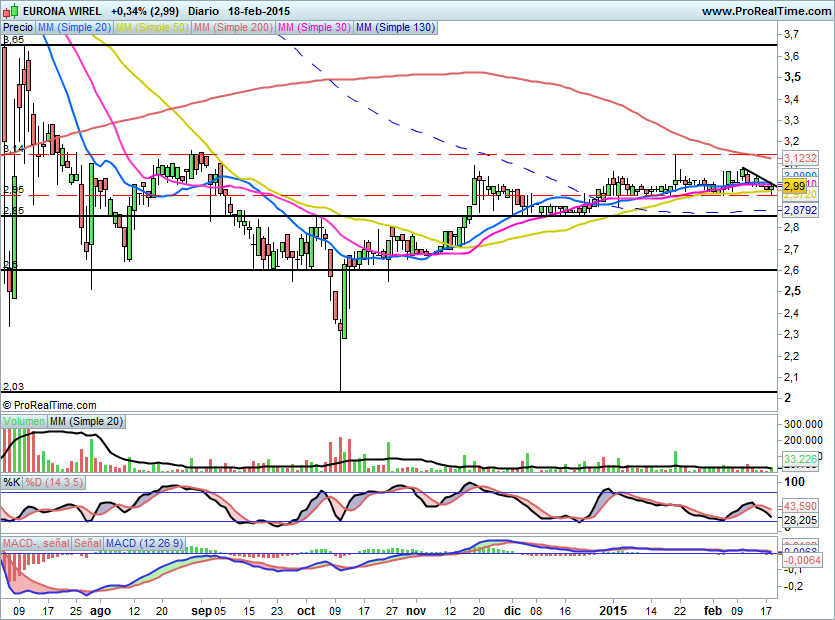Viewport: 835px width, 620px height.
Task: Click the yellow MM (Simple 50) label
Action: point(152,28)
